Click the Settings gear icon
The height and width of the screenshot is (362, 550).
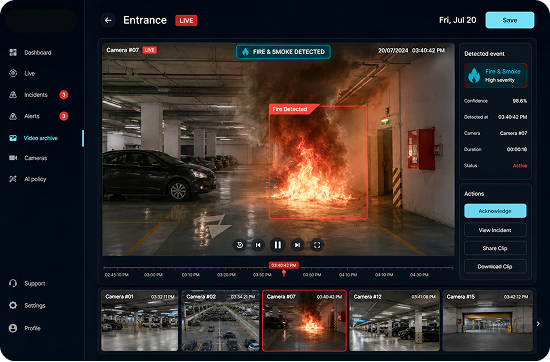coord(13,305)
